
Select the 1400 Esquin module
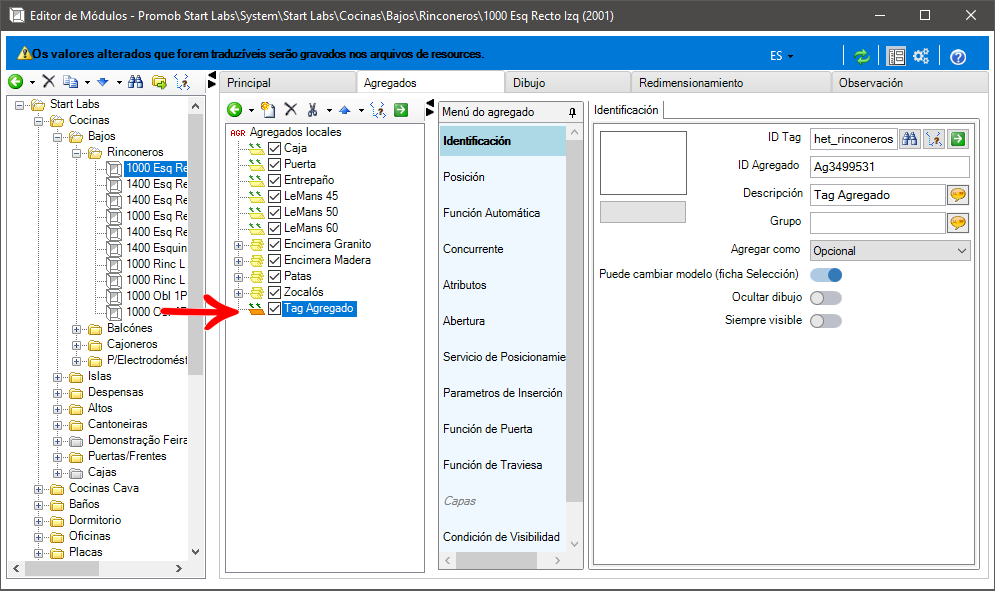[x=156, y=248]
